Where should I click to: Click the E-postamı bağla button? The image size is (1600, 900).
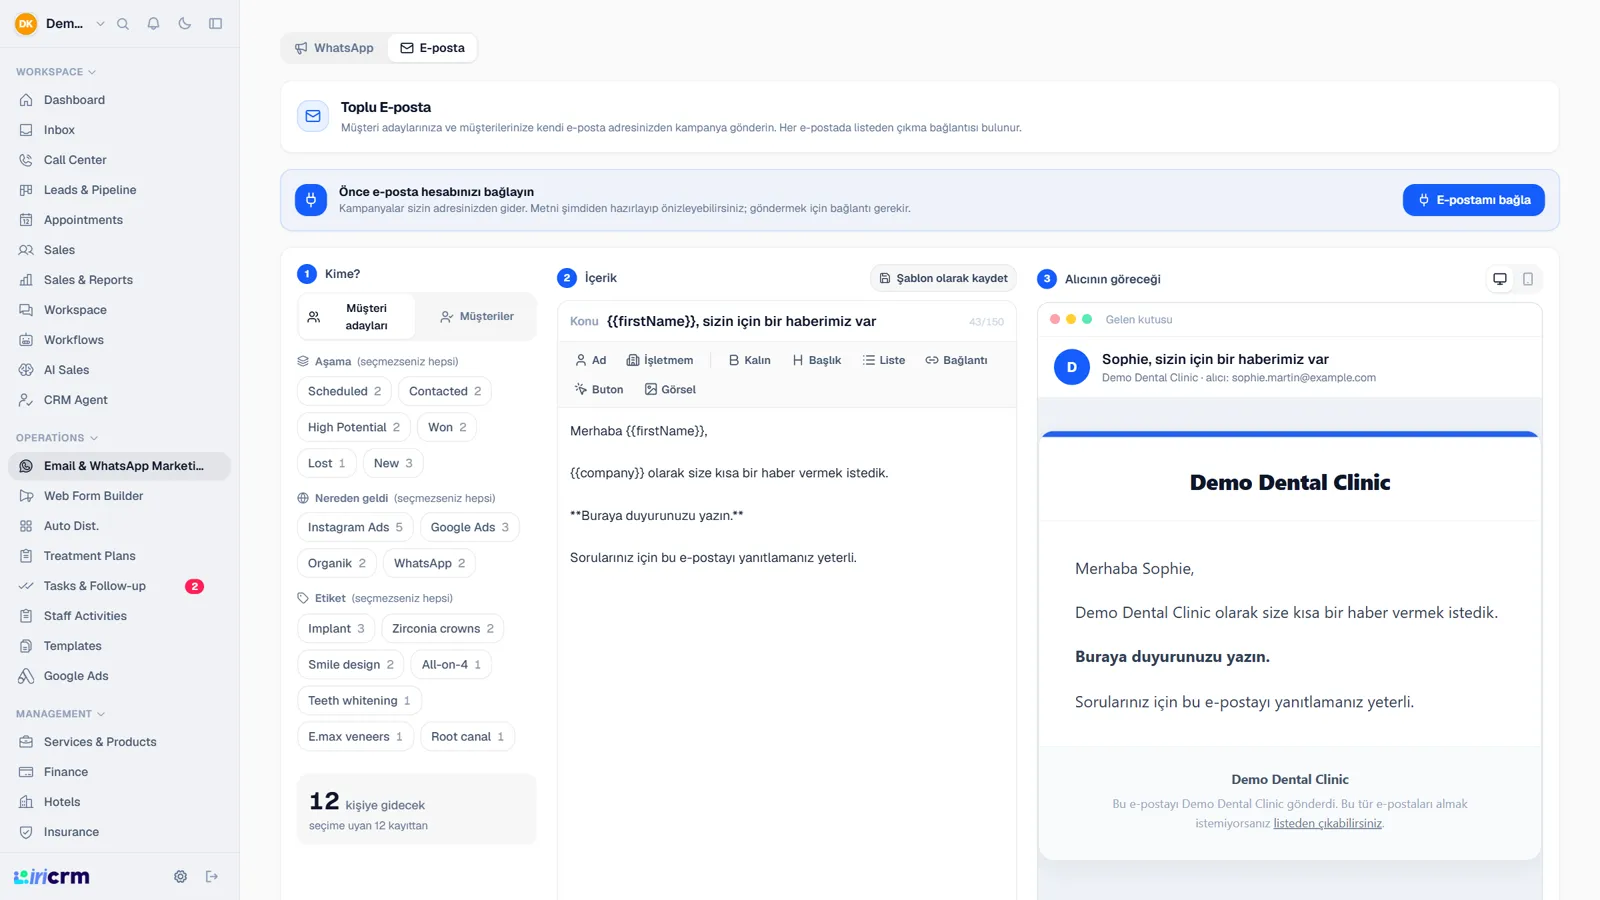tap(1474, 200)
